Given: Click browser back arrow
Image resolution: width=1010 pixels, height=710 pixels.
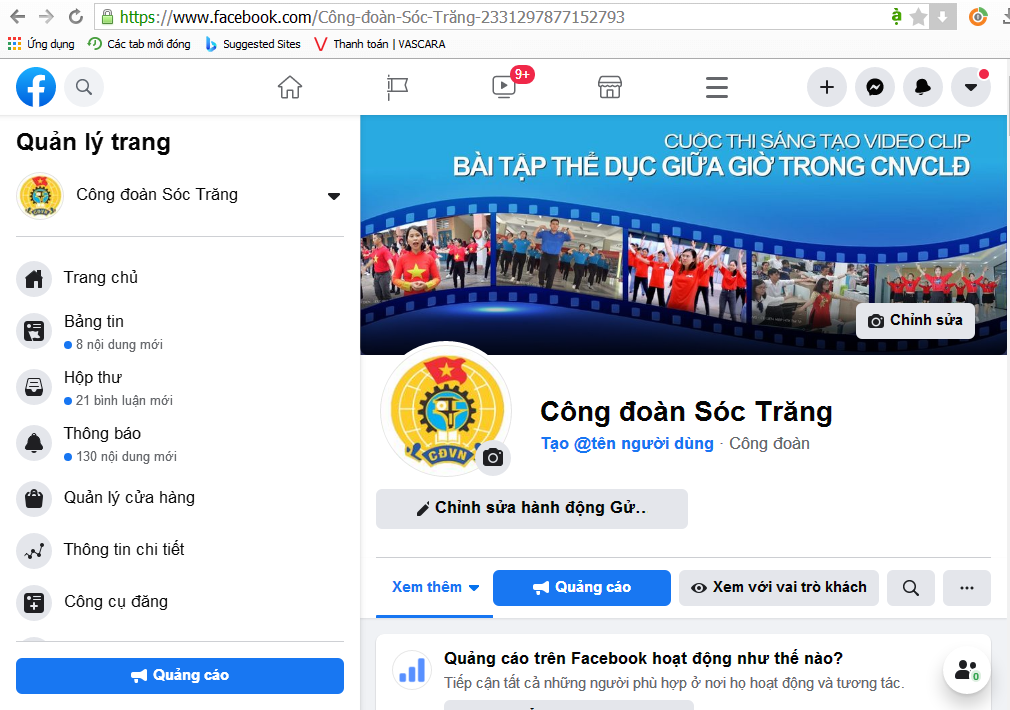Looking at the screenshot, I should 17,17.
